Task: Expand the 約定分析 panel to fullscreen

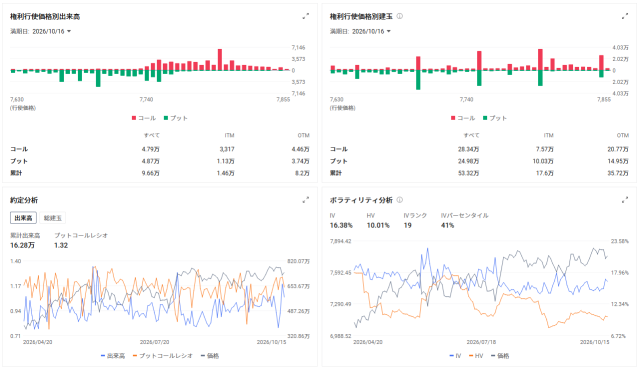Action: click(305, 200)
